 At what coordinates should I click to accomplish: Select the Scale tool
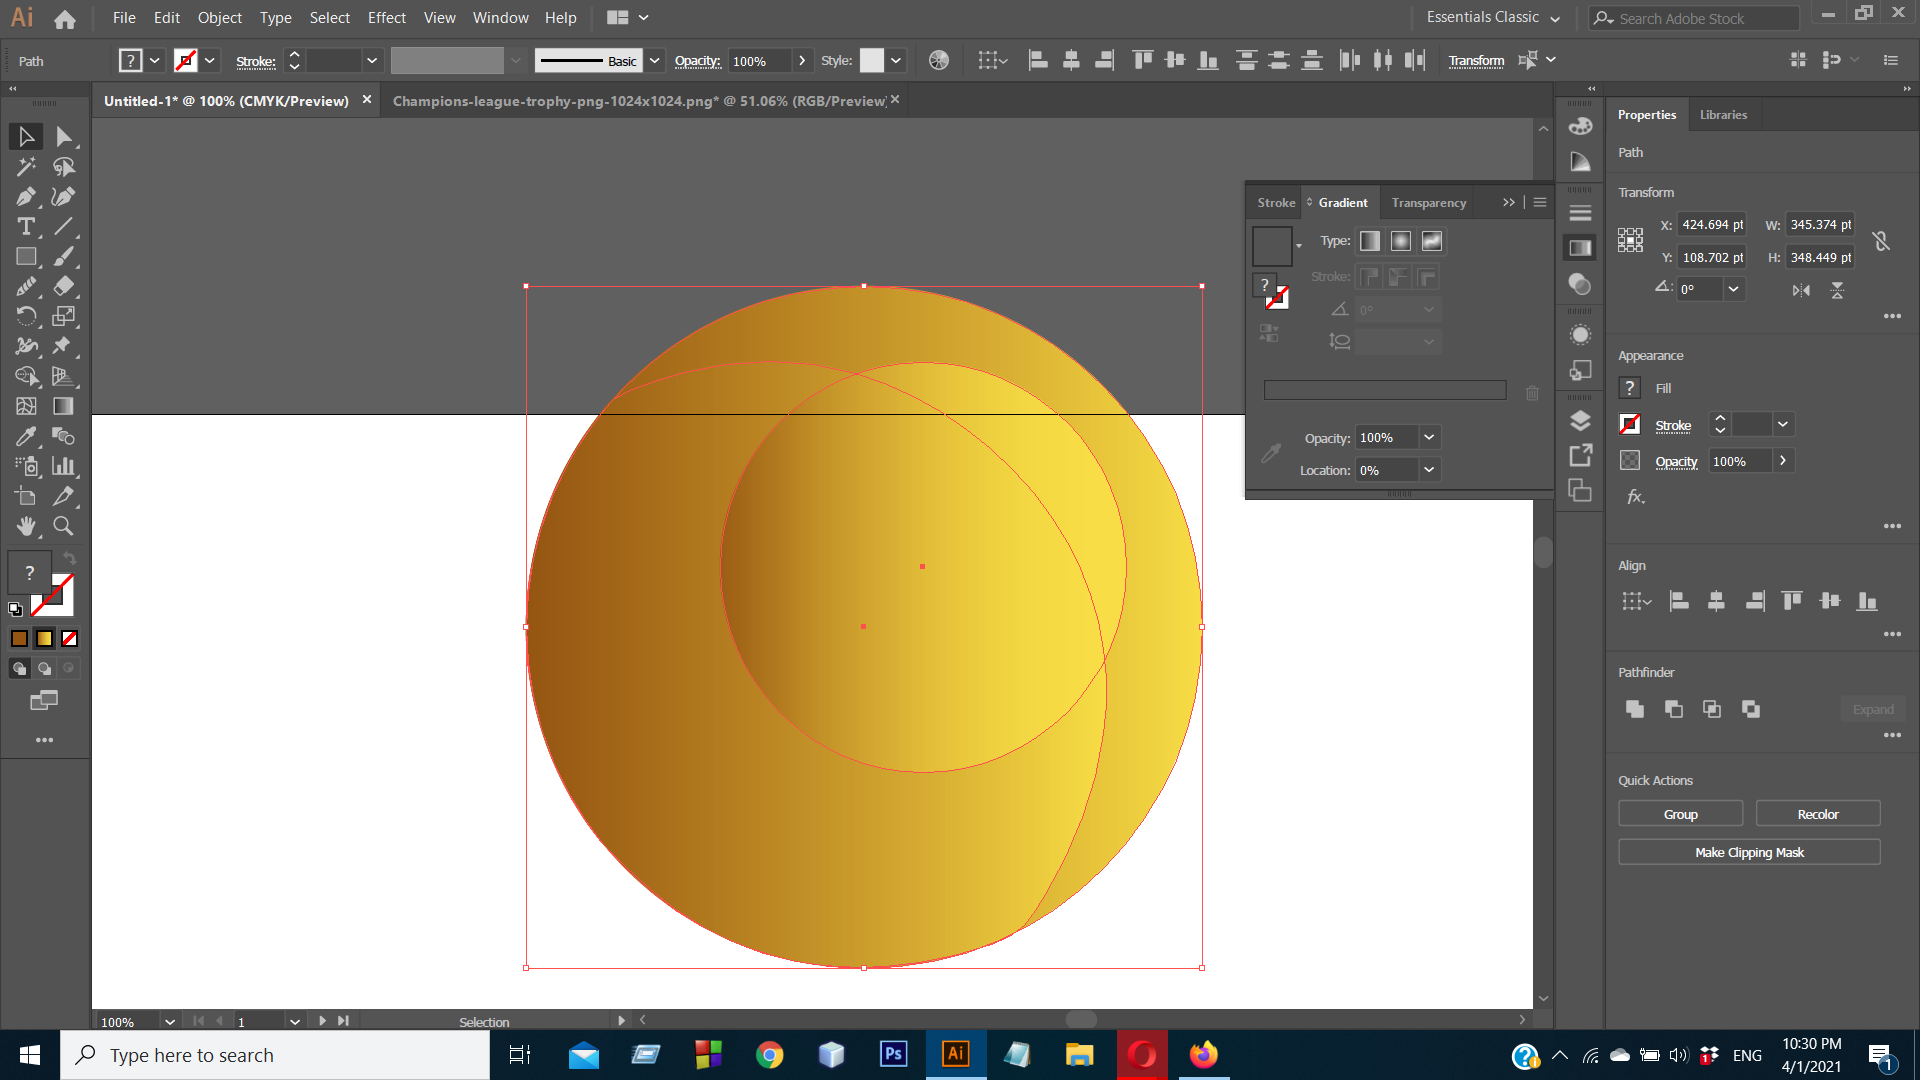64,316
